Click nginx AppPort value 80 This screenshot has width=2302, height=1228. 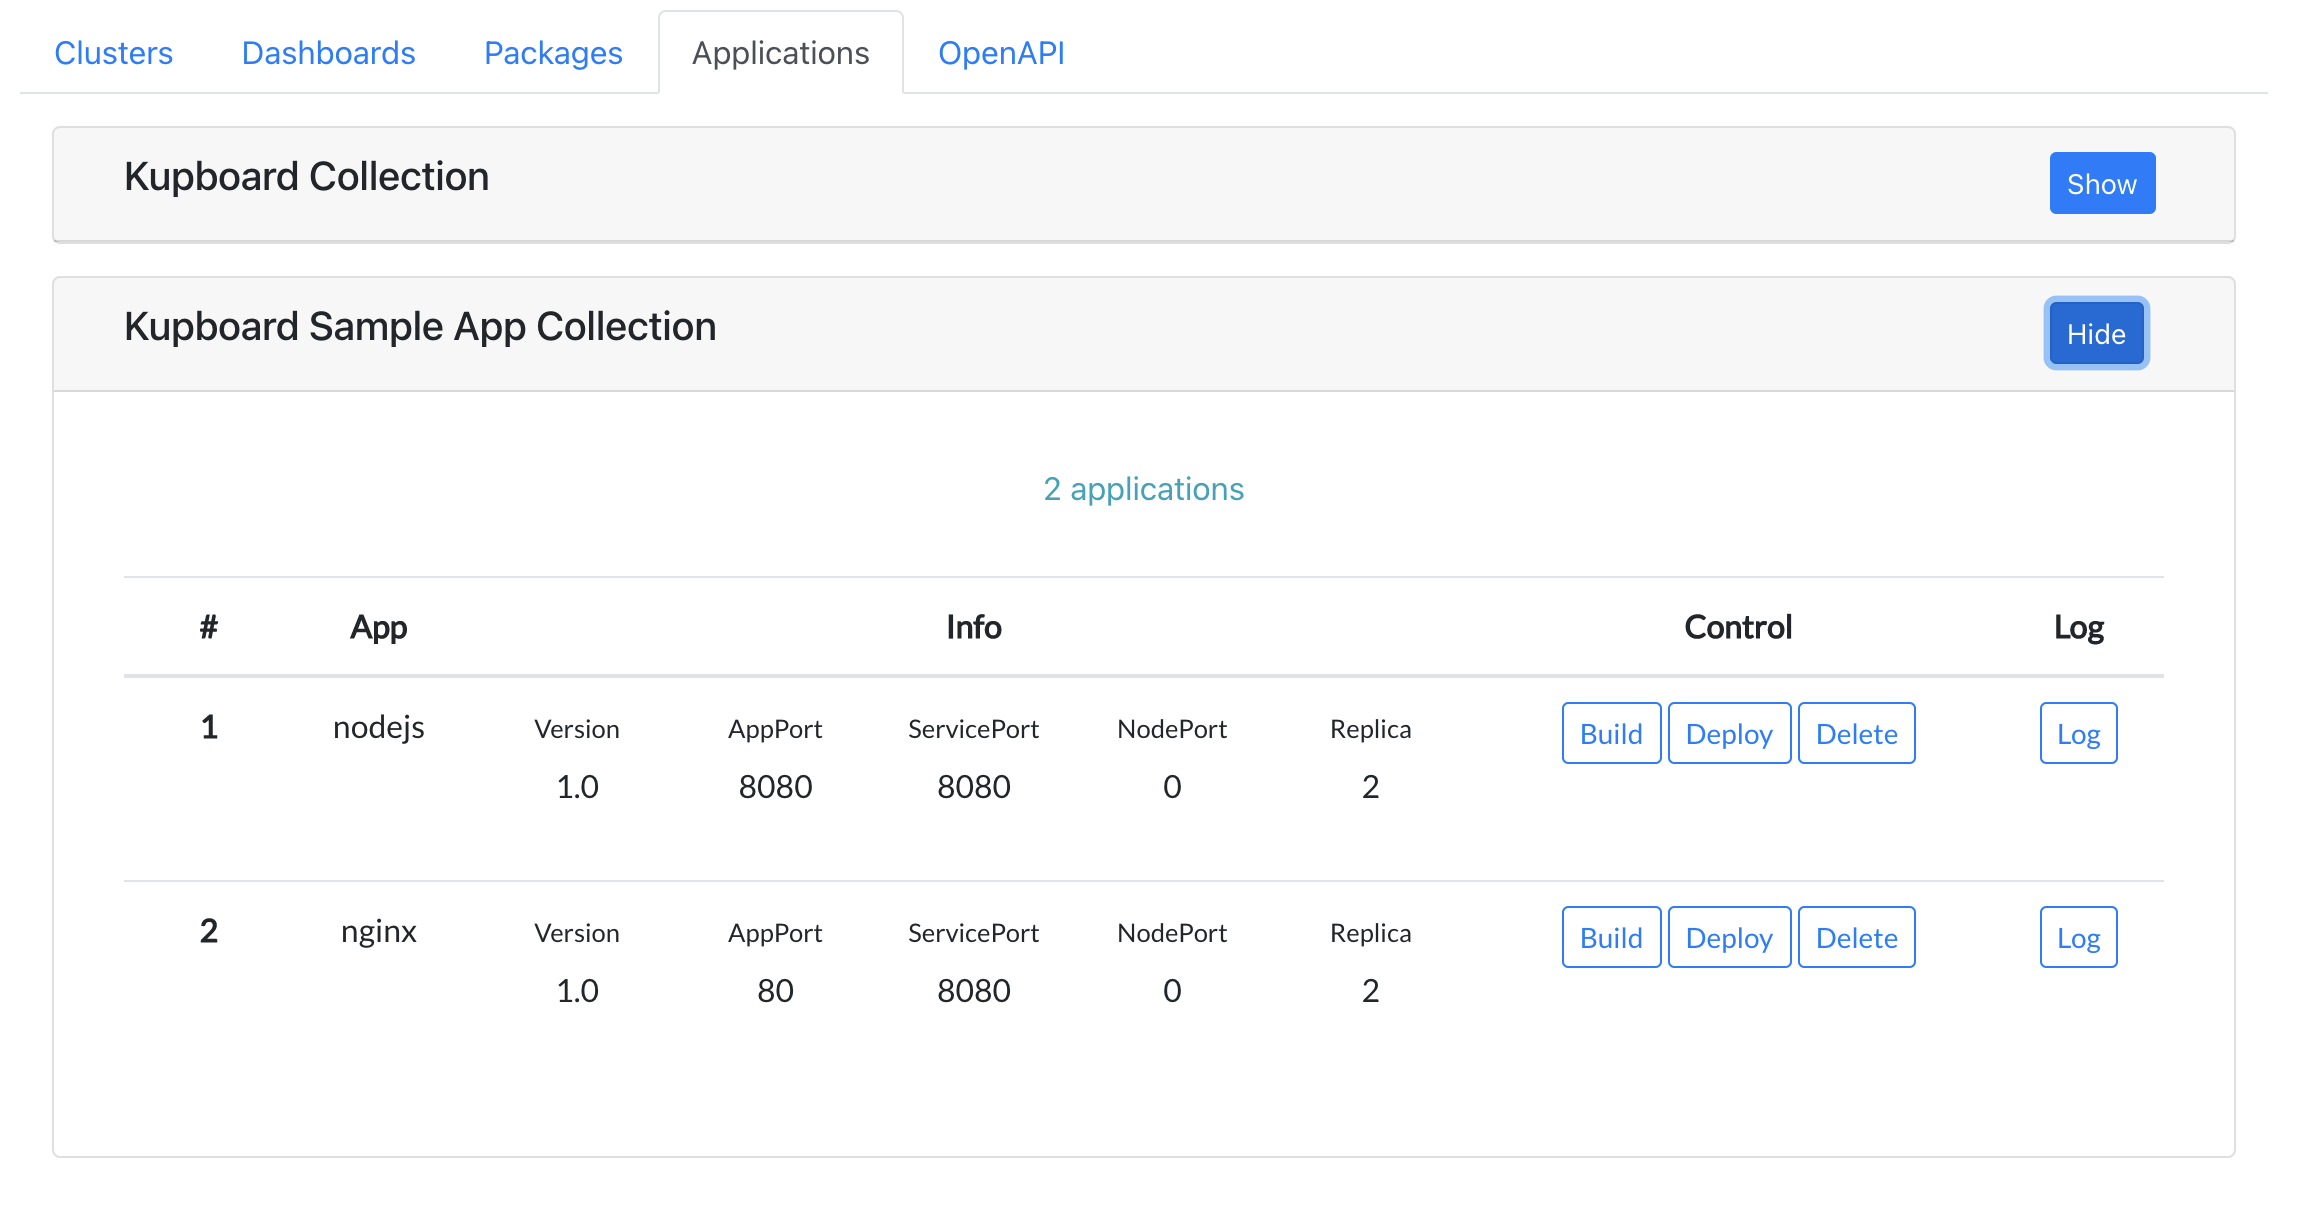coord(775,991)
